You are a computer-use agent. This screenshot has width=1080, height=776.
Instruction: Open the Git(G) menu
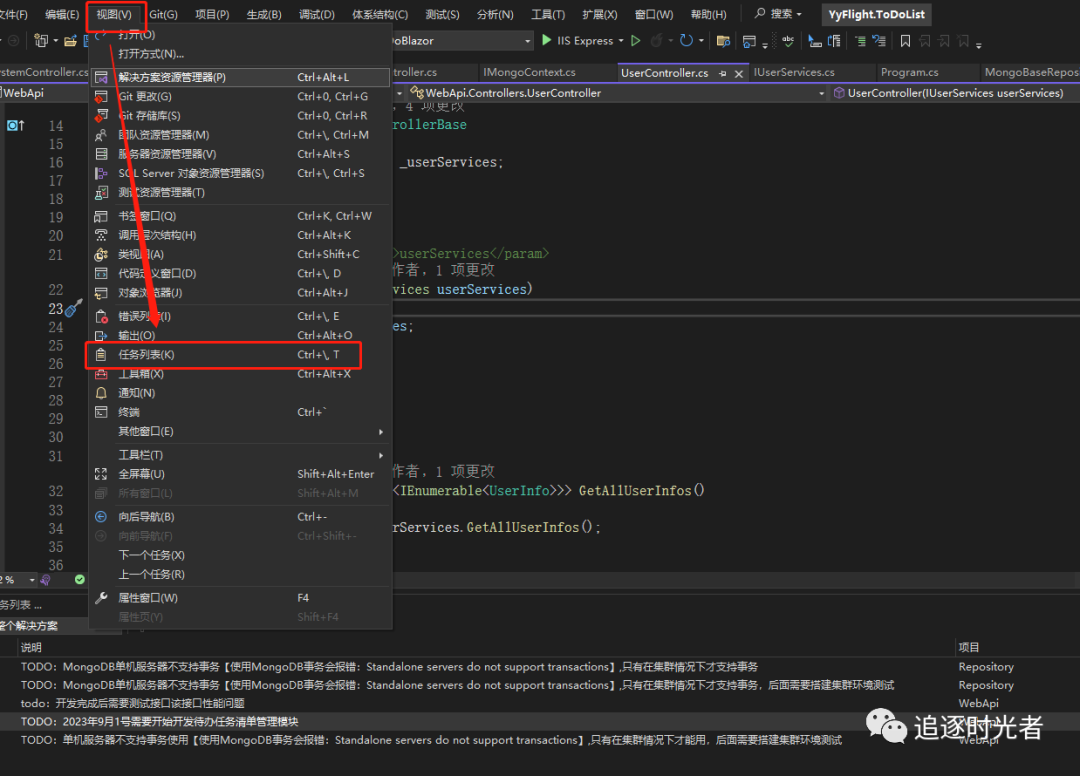tap(163, 14)
